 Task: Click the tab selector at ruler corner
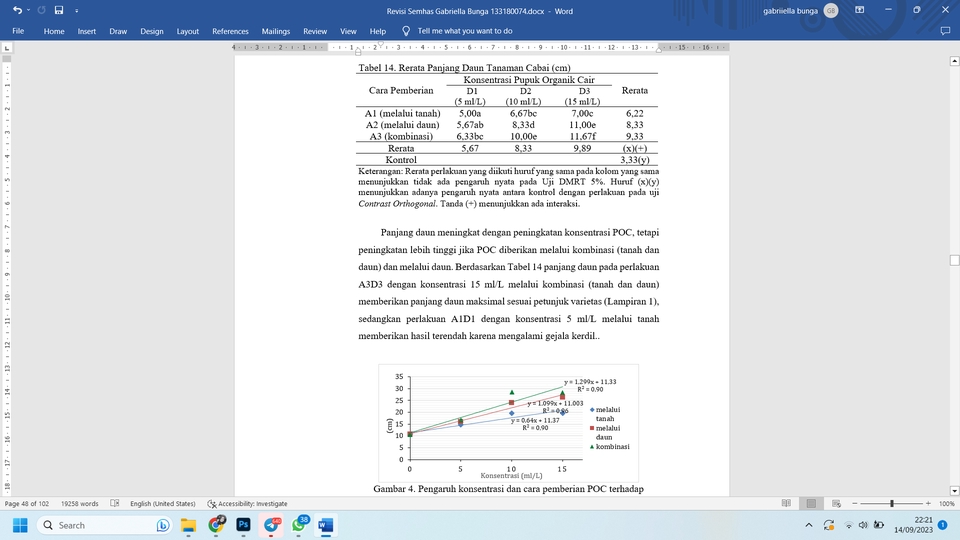point(7,47)
